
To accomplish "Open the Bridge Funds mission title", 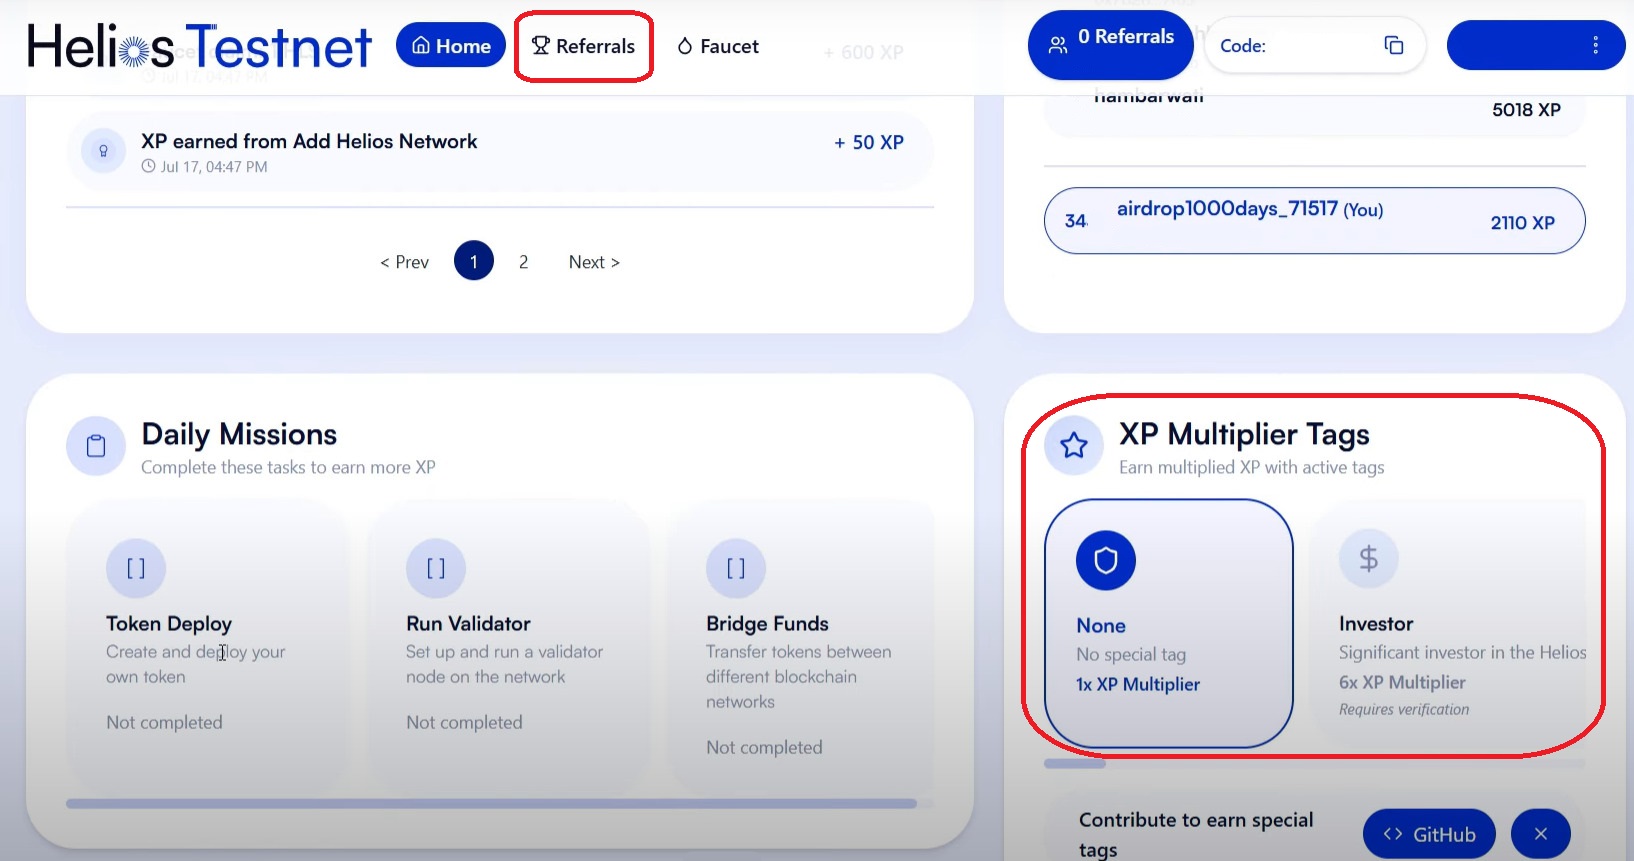I will coord(767,623).
